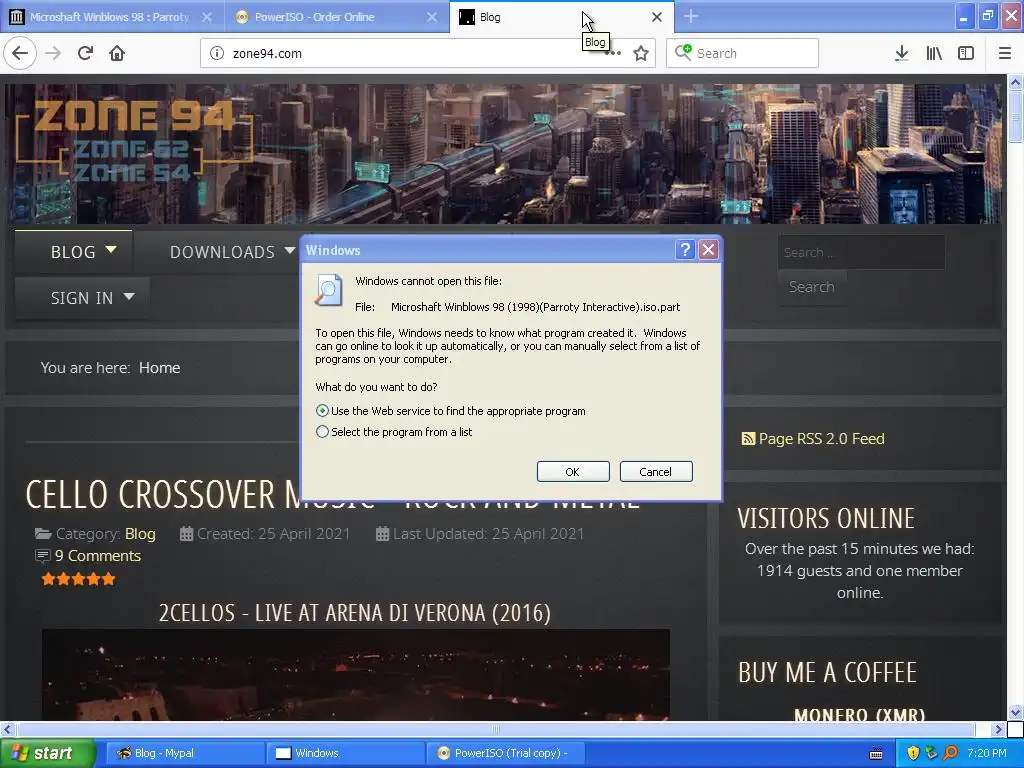Click the five star article rating

(x=78, y=579)
